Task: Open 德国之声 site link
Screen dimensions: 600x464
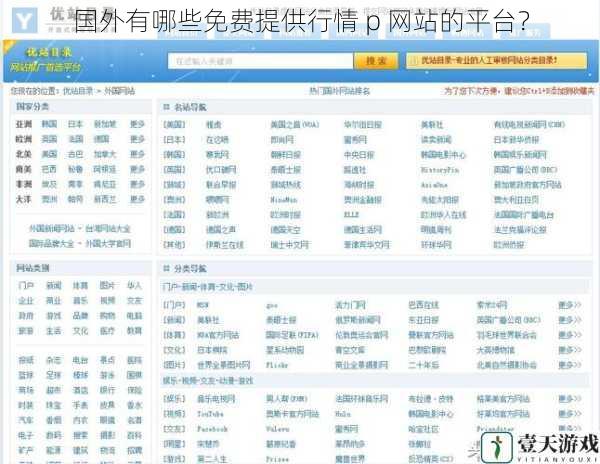Action: [221, 230]
